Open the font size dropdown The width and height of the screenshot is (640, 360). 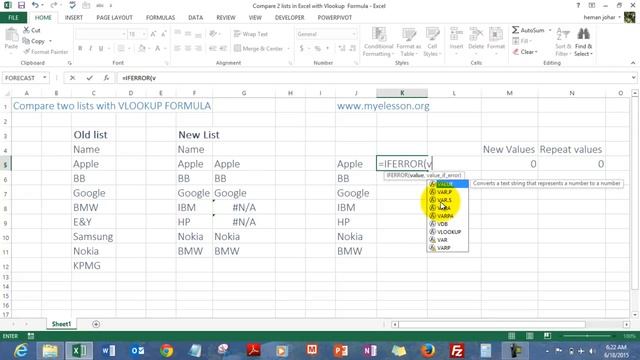pyautogui.click(x=144, y=35)
